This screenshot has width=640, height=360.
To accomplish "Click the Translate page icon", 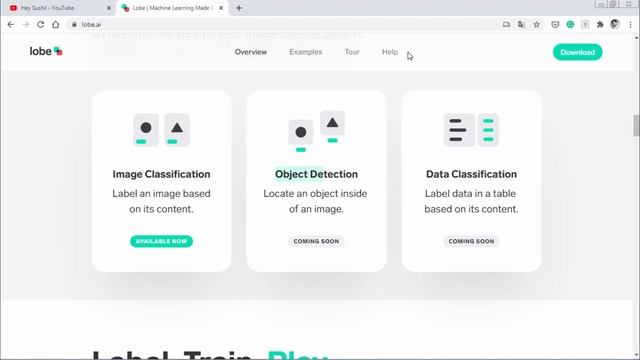I will (521, 24).
